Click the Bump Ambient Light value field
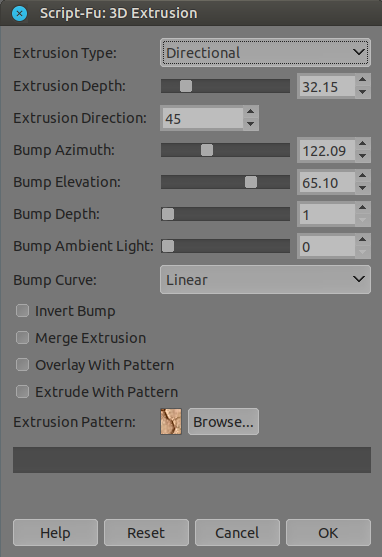The width and height of the screenshot is (382, 557). 327,246
